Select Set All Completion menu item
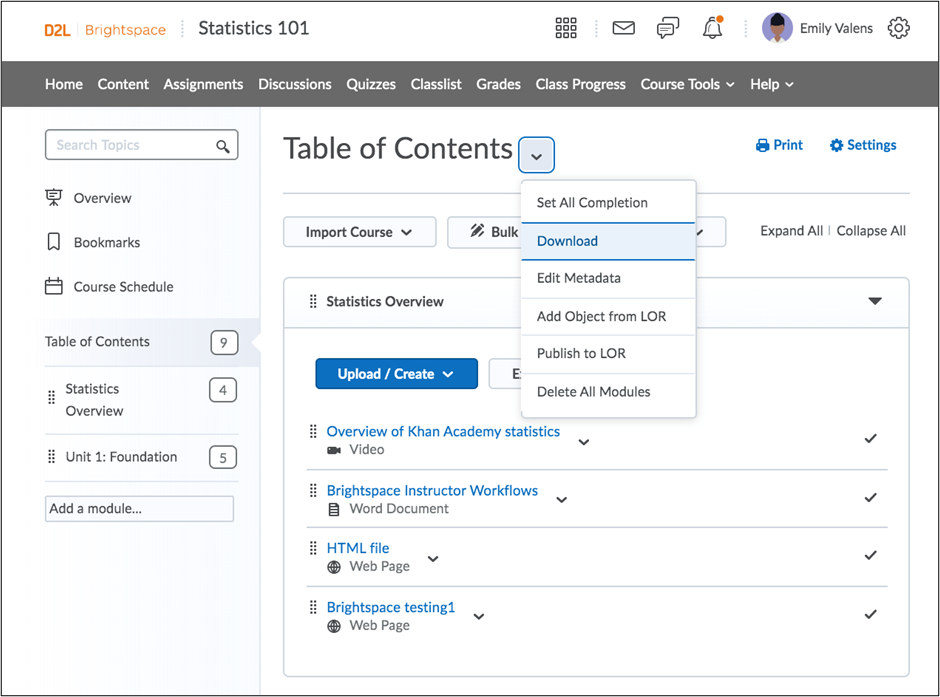 pyautogui.click(x=608, y=203)
